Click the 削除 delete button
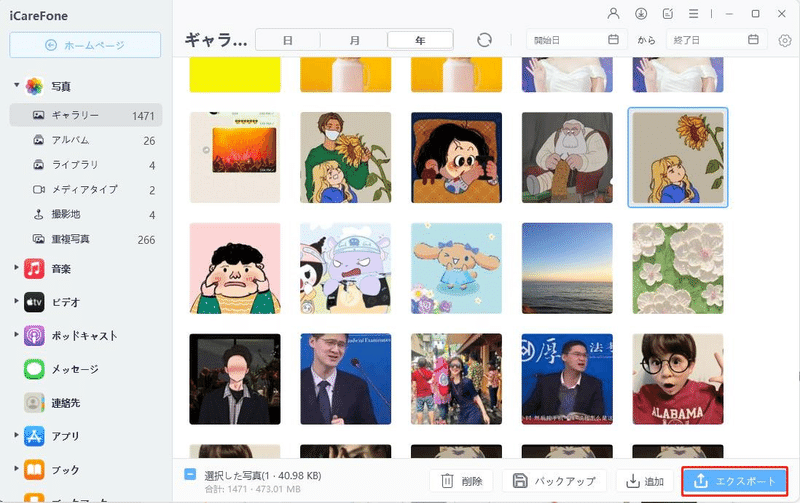 coord(461,481)
